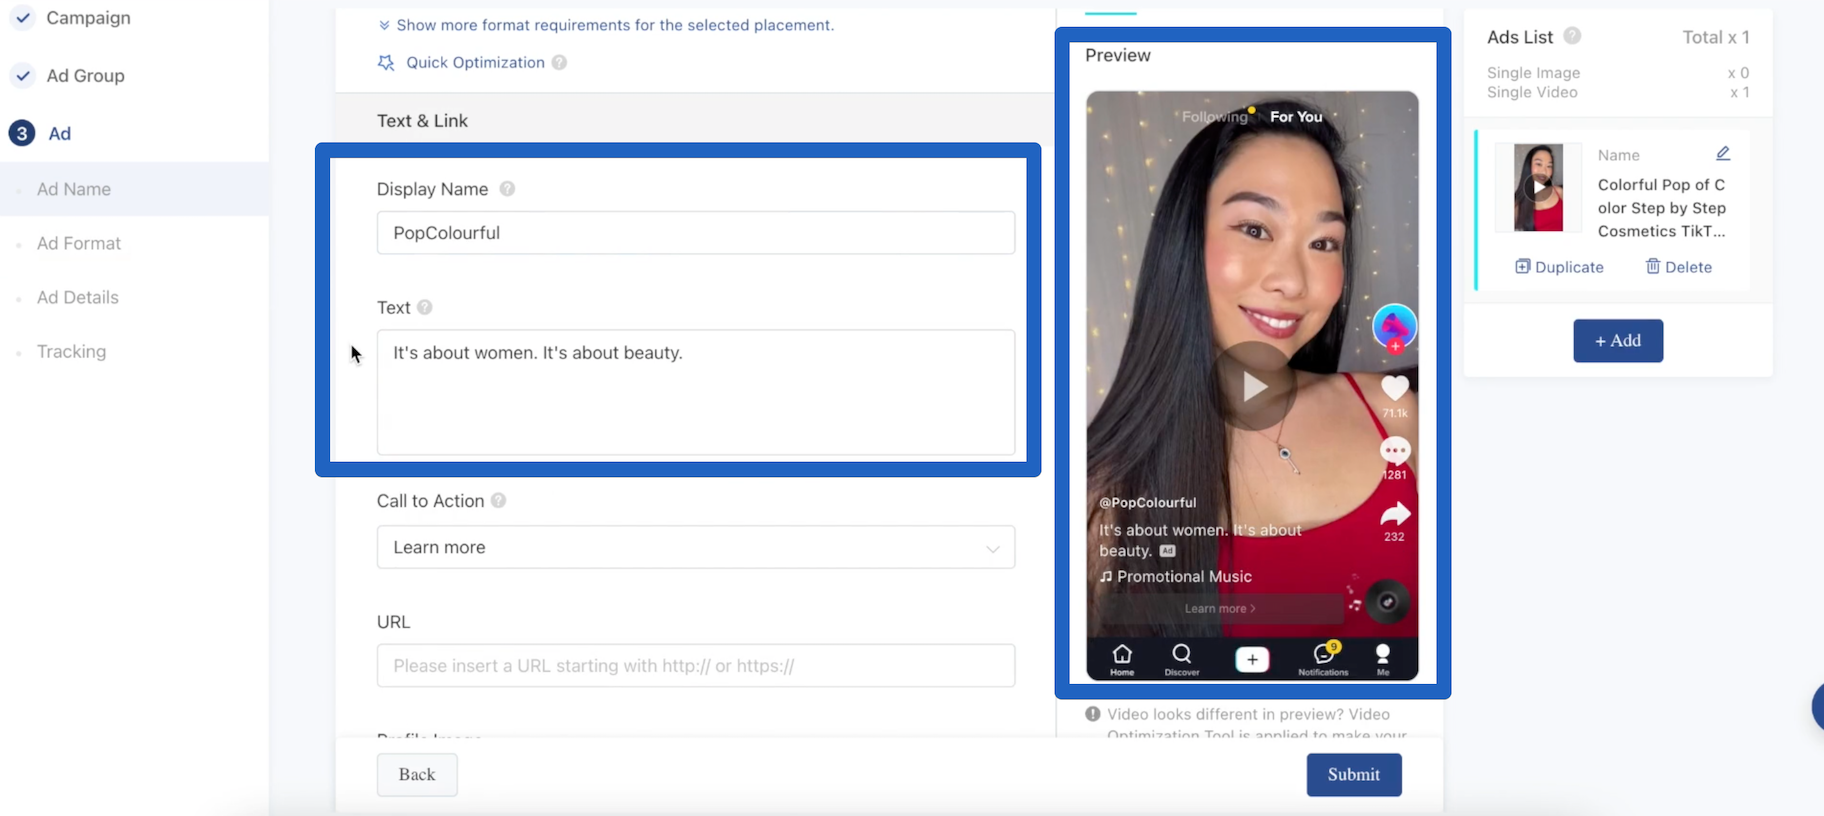Expand Show more format requirements link
This screenshot has width=1824, height=816.
[x=614, y=25]
